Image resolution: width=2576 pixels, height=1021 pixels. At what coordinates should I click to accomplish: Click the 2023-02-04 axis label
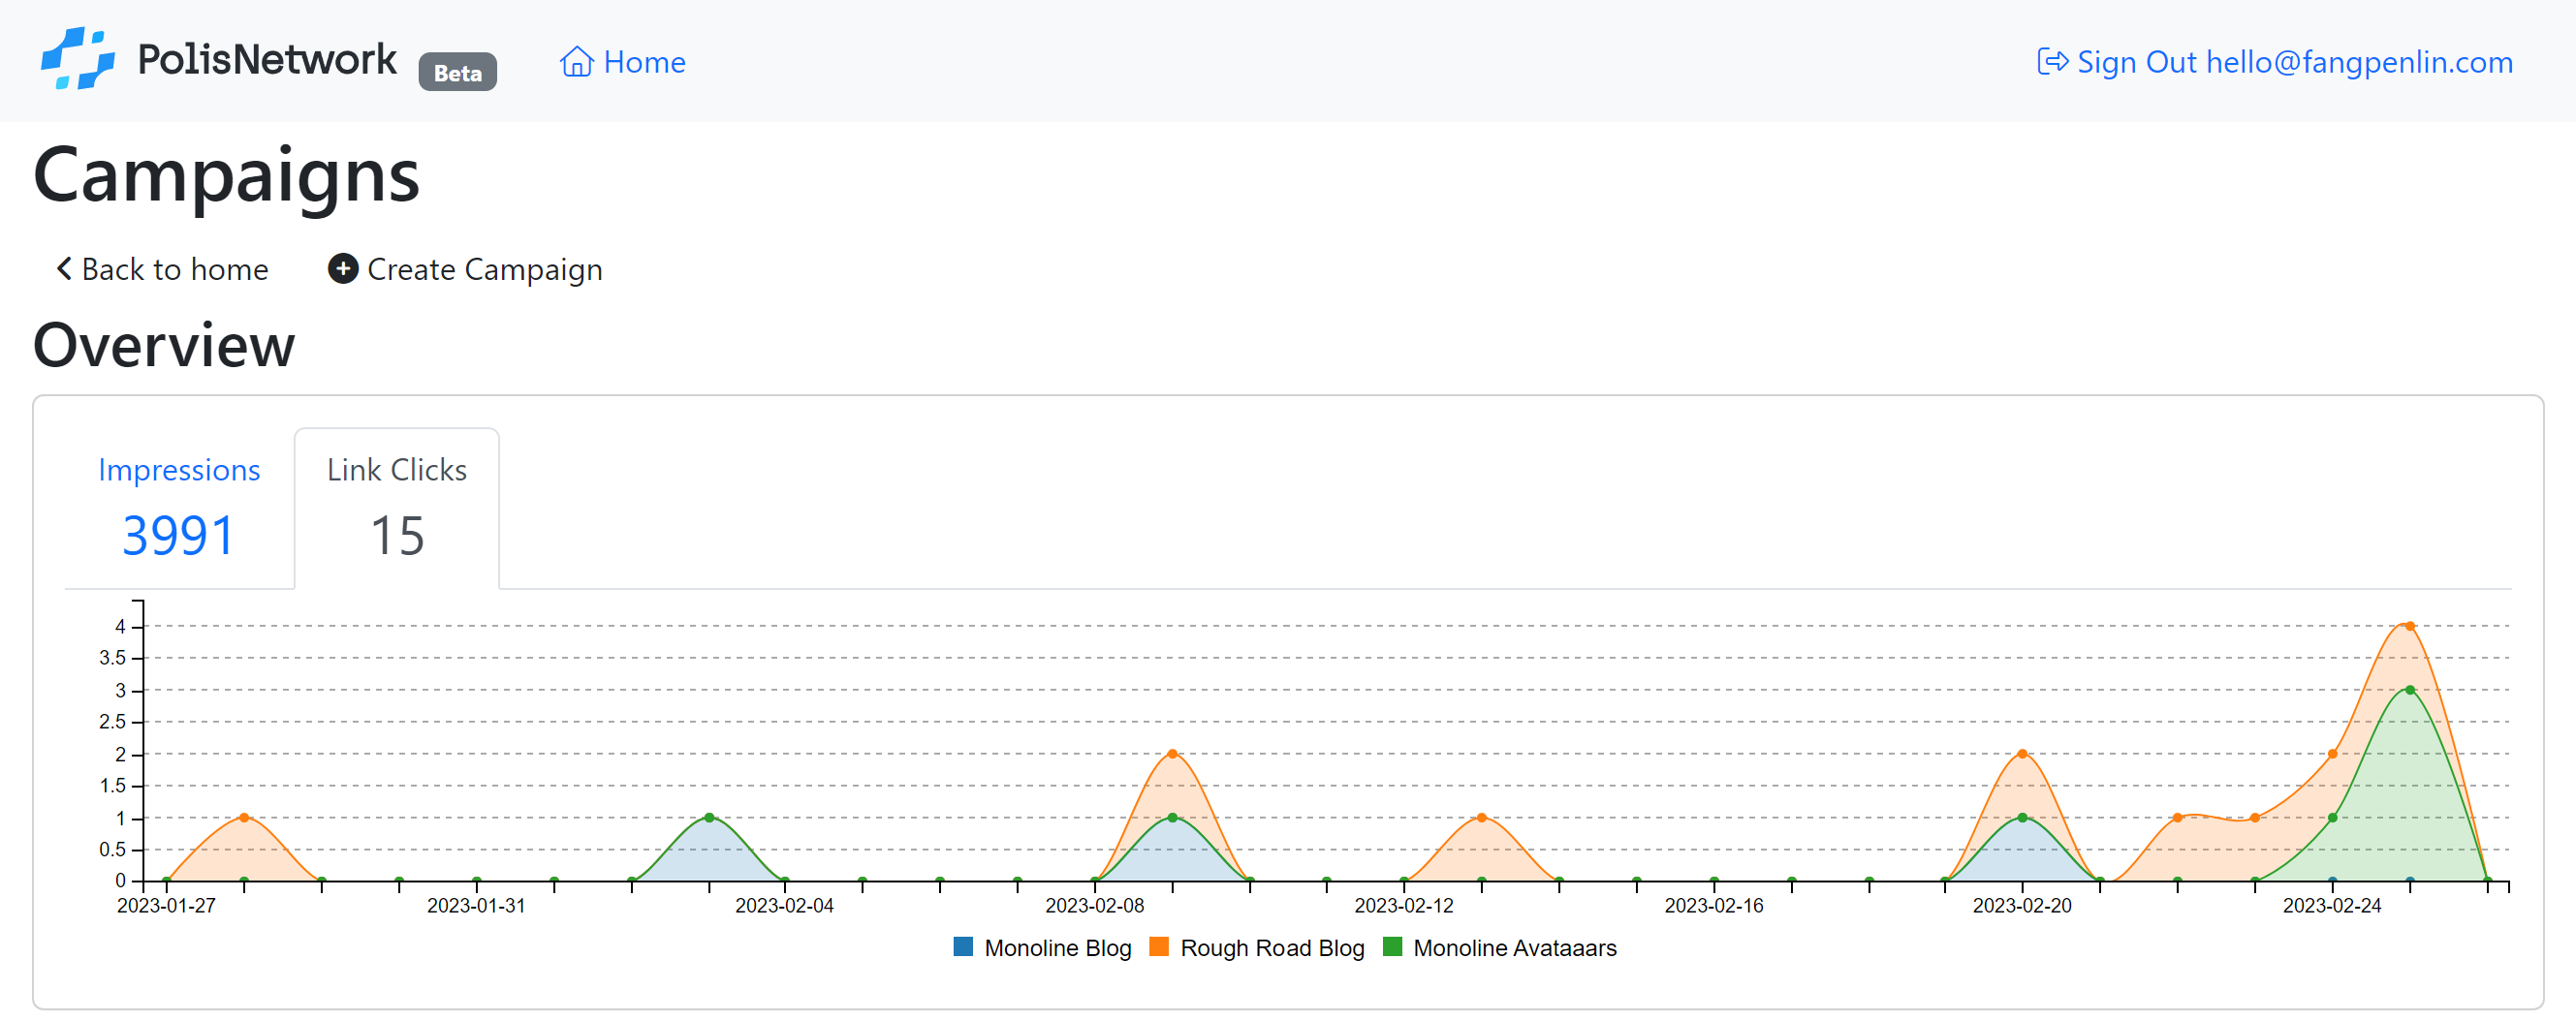pos(784,906)
